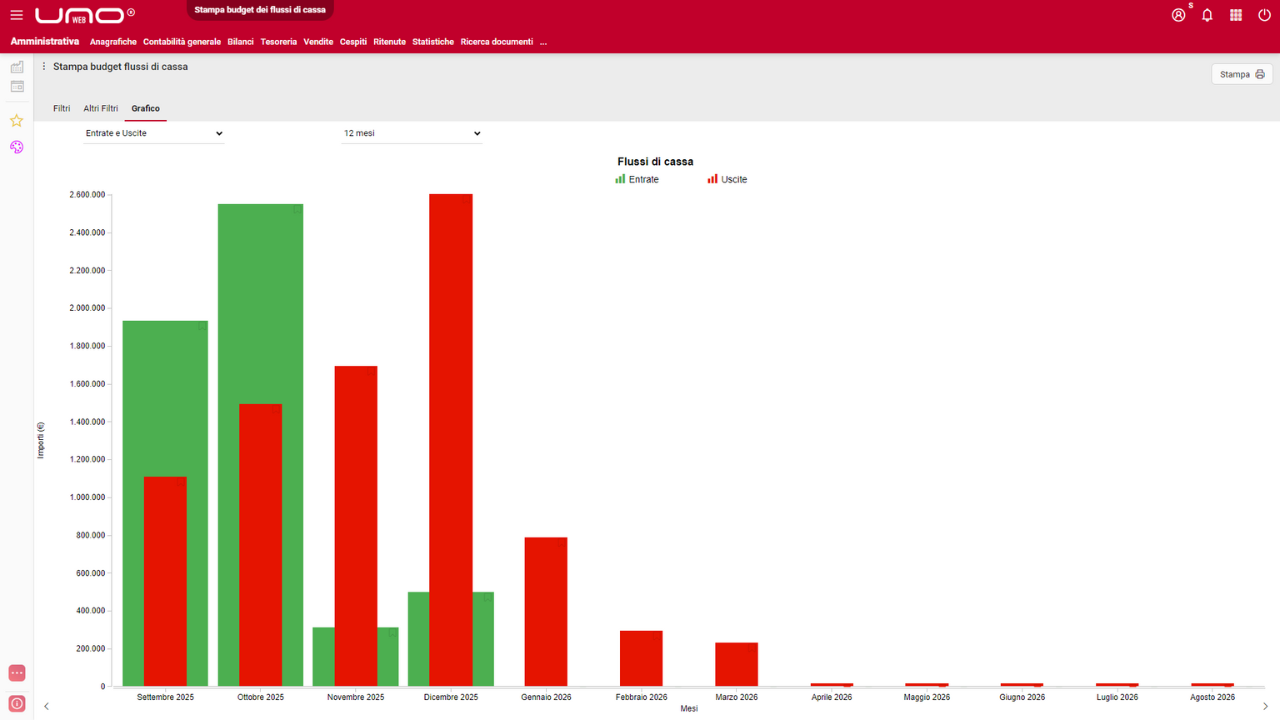Toggle the Uscite series in legend

tap(727, 180)
